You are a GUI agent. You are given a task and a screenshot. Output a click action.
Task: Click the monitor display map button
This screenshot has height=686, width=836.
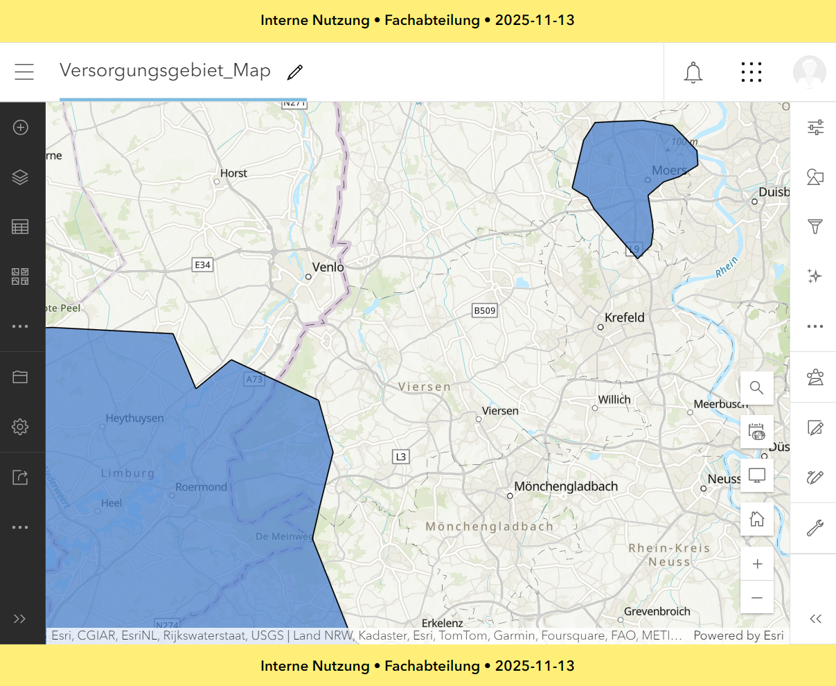[757, 475]
